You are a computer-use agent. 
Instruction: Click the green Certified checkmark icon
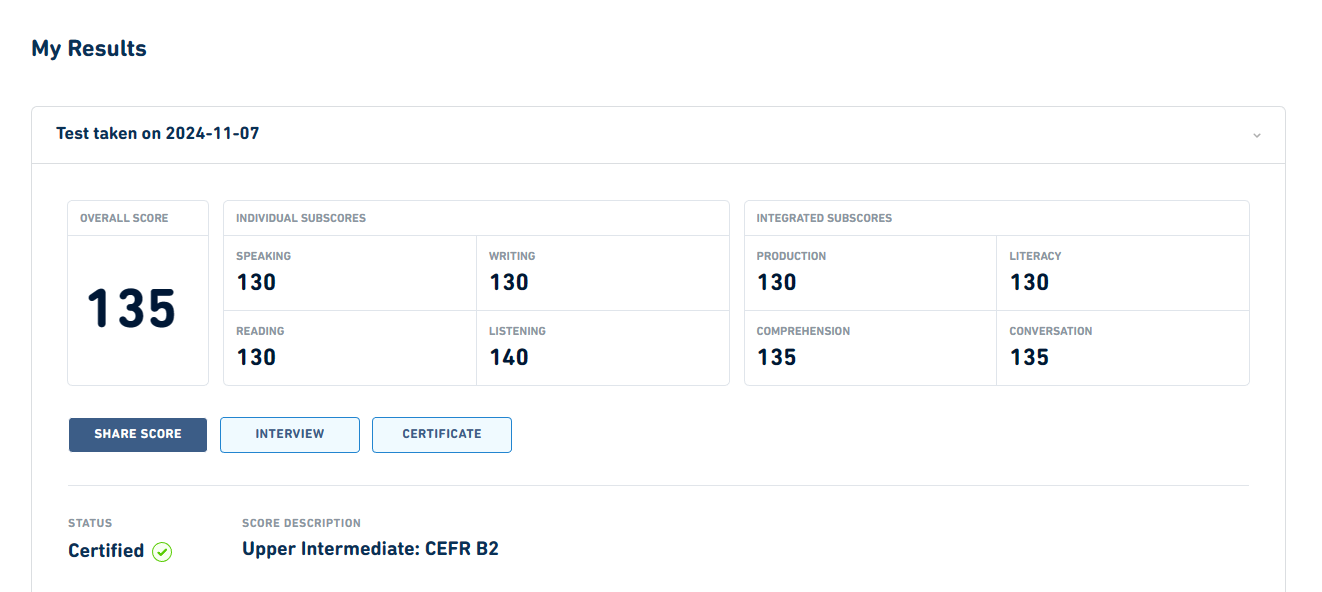coord(162,552)
